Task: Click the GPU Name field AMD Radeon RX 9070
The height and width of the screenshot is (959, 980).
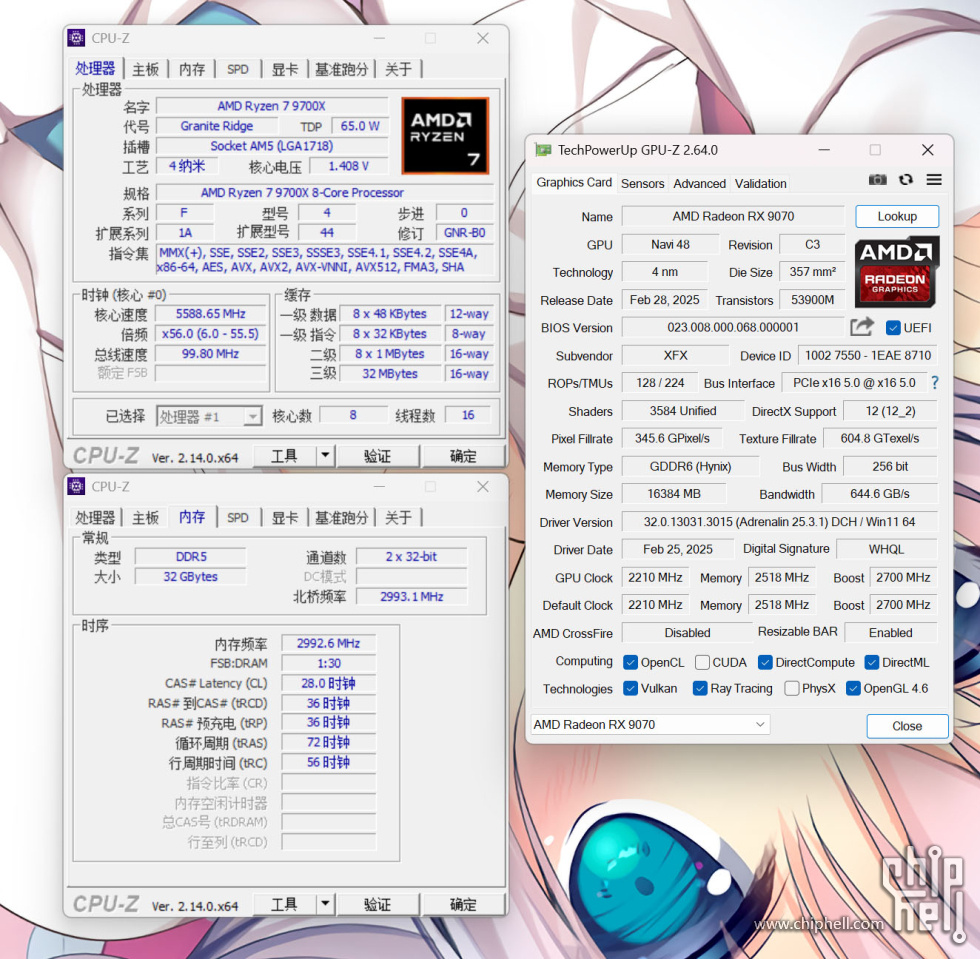Action: coord(733,216)
